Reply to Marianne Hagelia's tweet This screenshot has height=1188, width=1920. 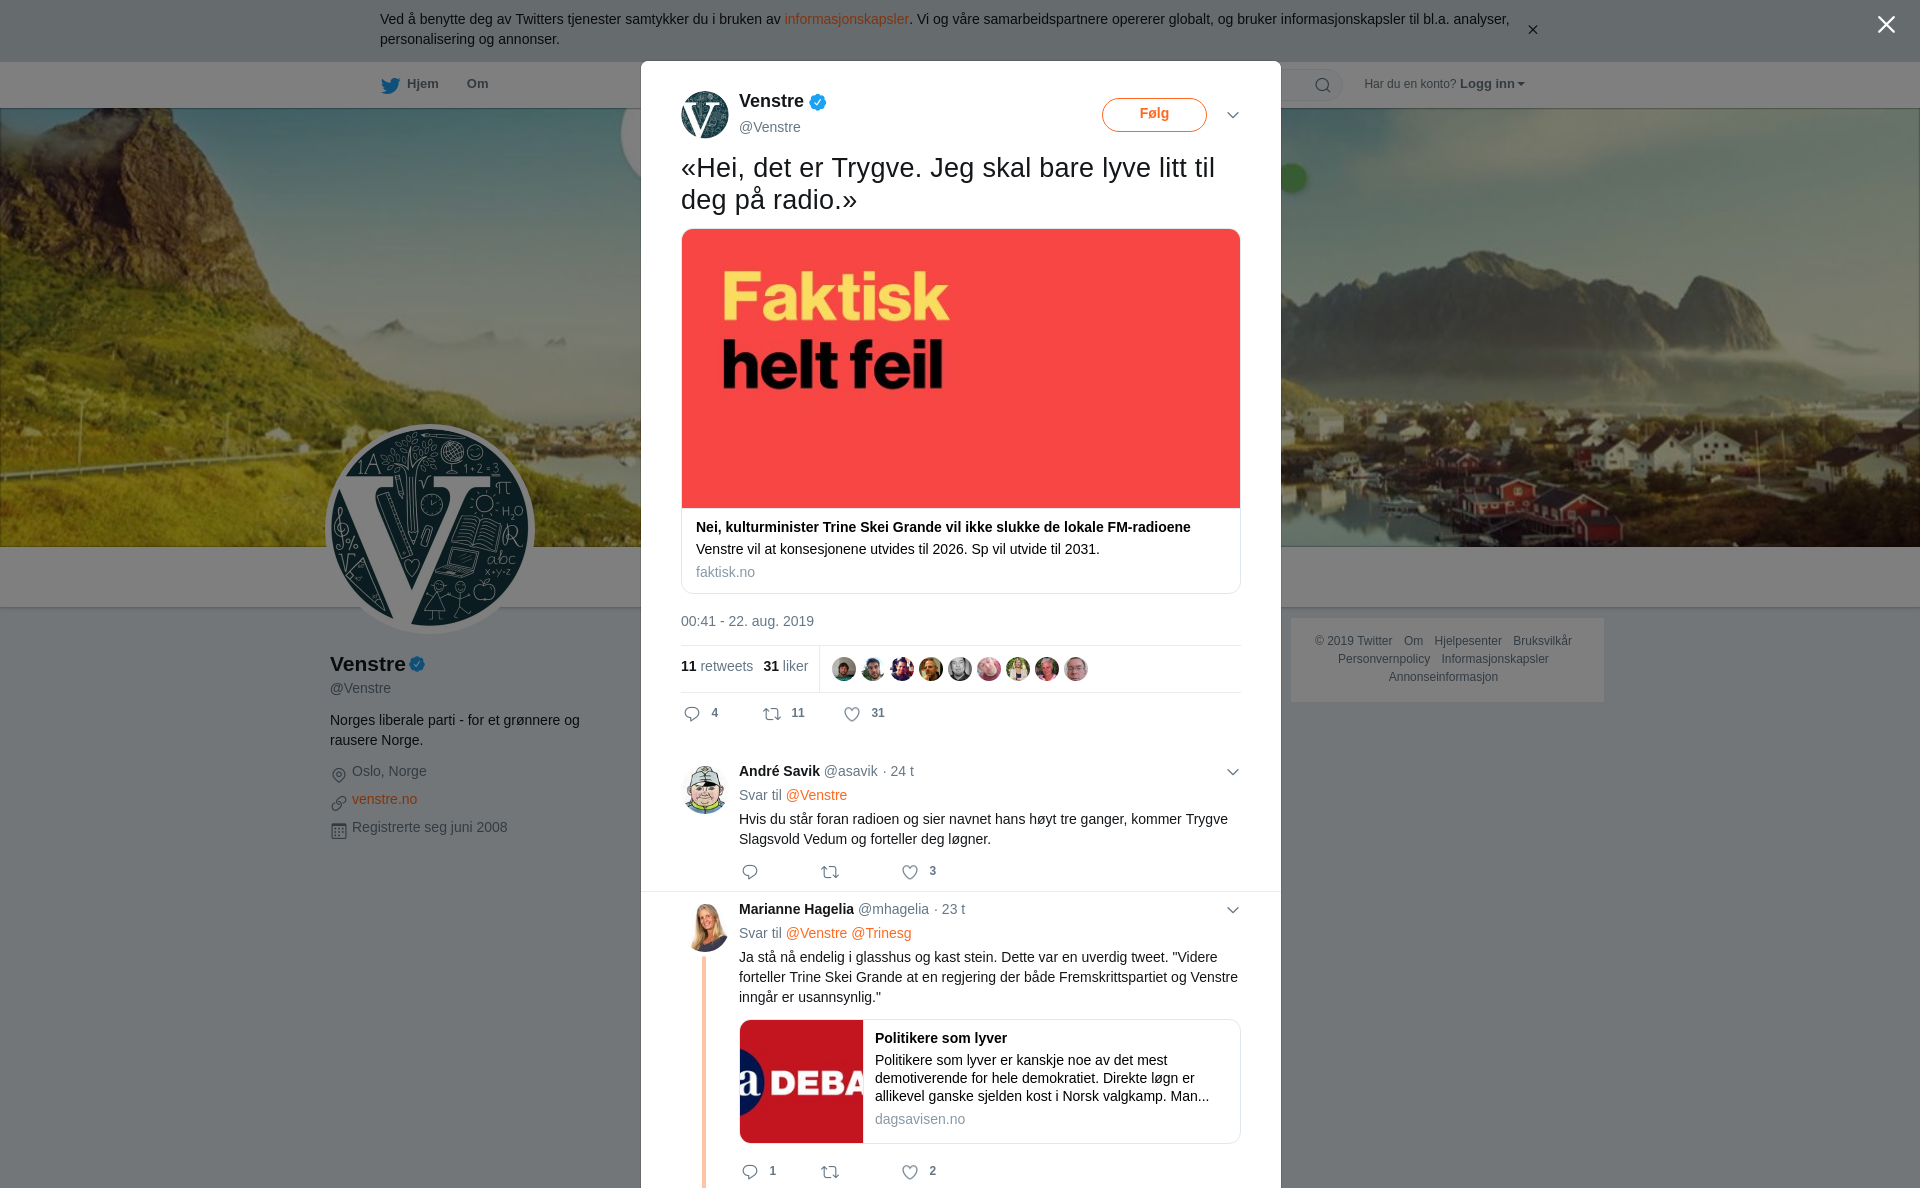point(750,1172)
